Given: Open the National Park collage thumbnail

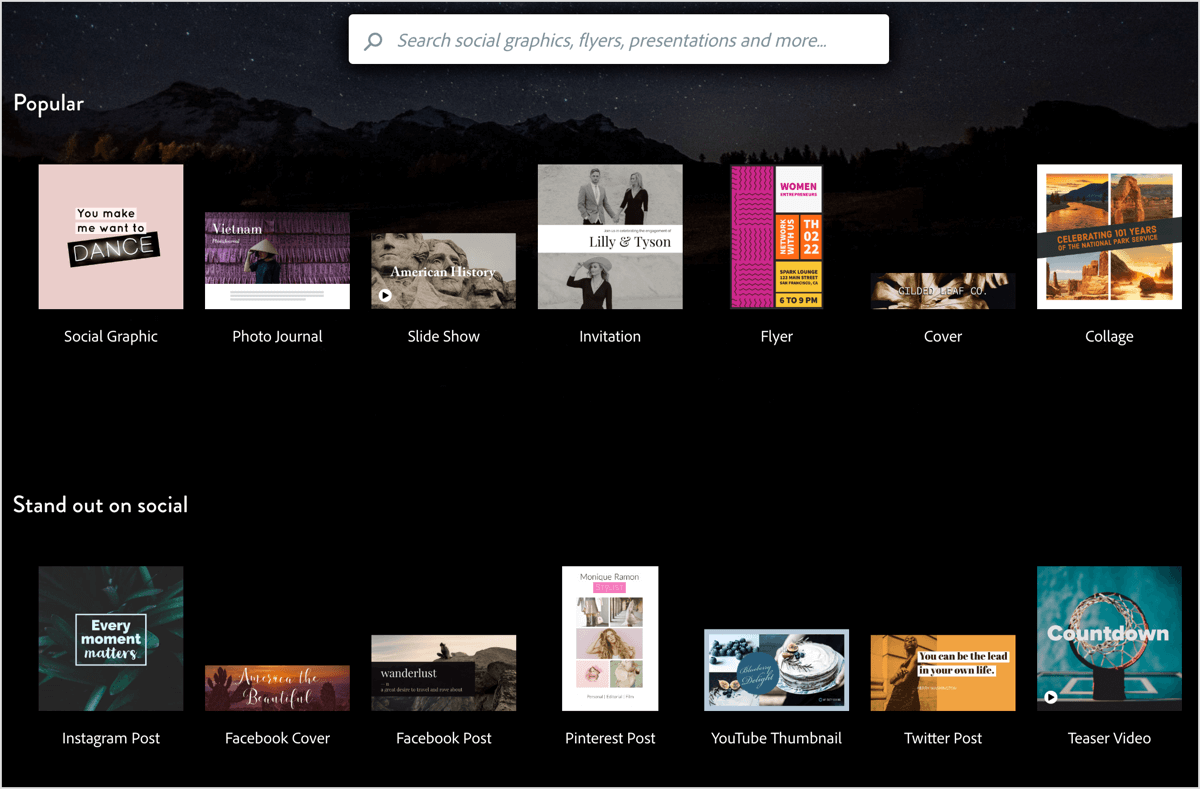Looking at the screenshot, I should 1109,237.
